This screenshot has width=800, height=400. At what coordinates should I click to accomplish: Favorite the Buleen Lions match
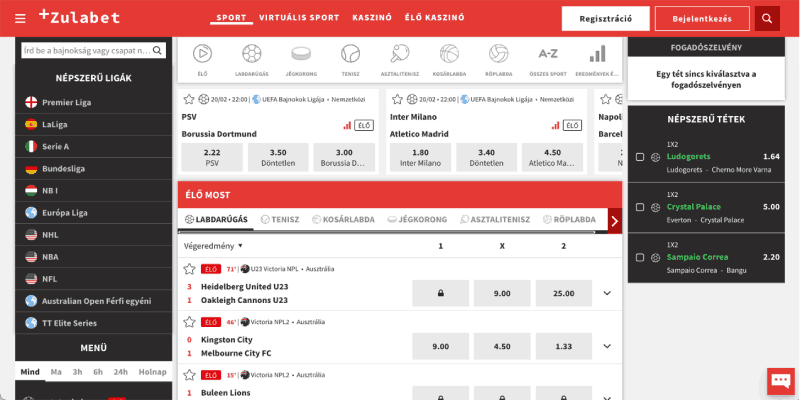[189, 375]
